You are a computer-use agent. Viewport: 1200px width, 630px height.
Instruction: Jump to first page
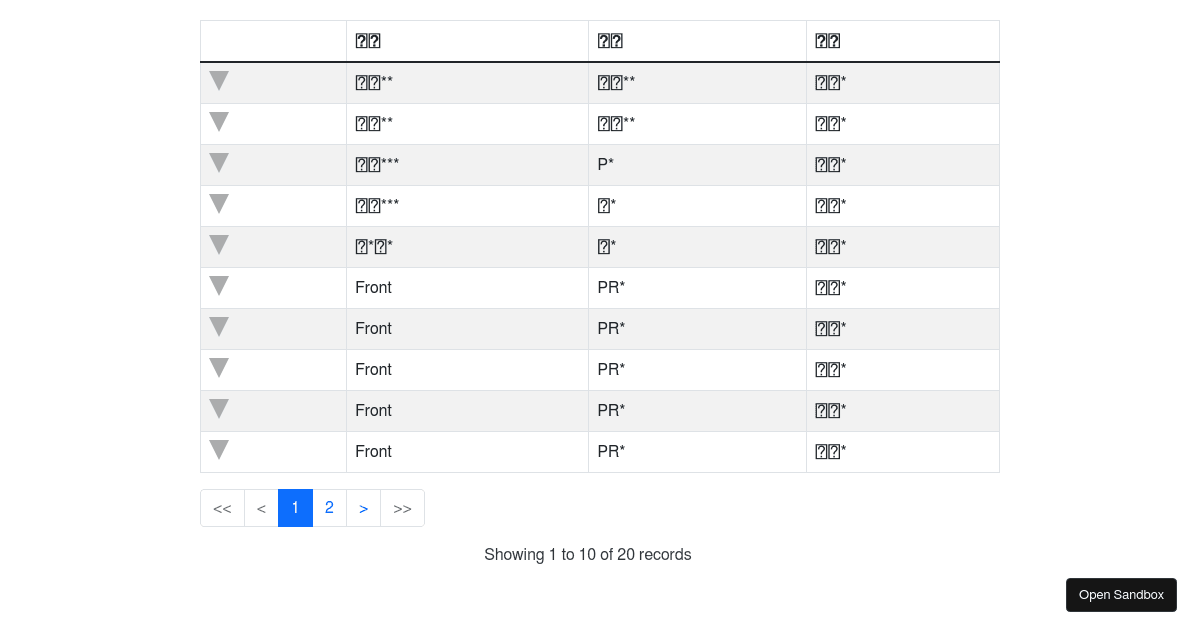pos(222,508)
